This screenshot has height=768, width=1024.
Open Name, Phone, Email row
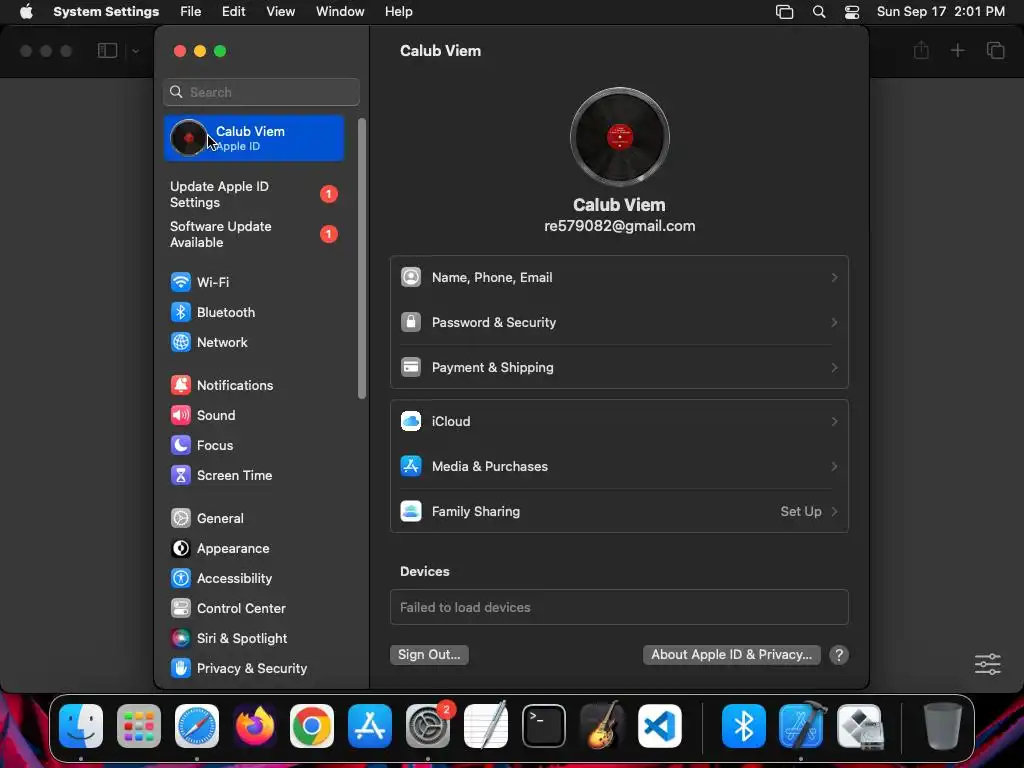[x=619, y=278]
